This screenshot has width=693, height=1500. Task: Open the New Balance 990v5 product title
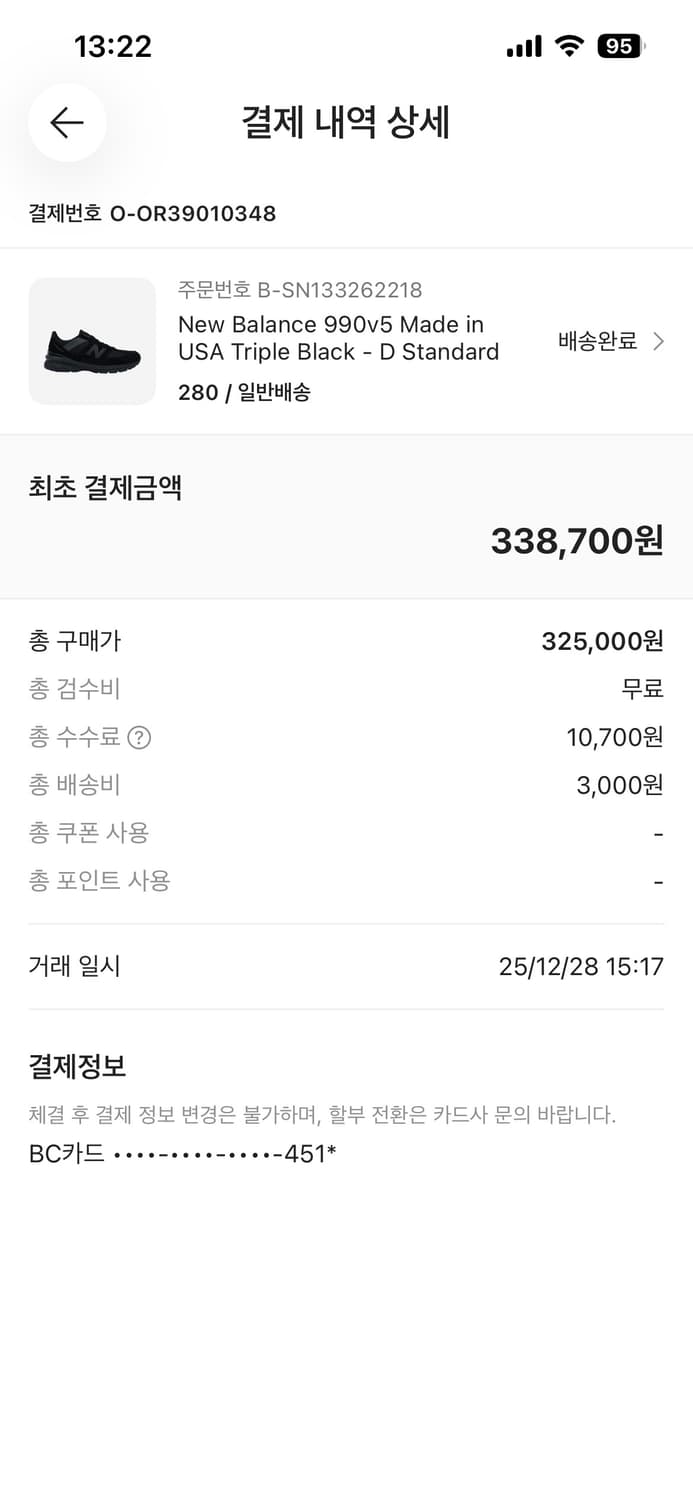click(339, 338)
